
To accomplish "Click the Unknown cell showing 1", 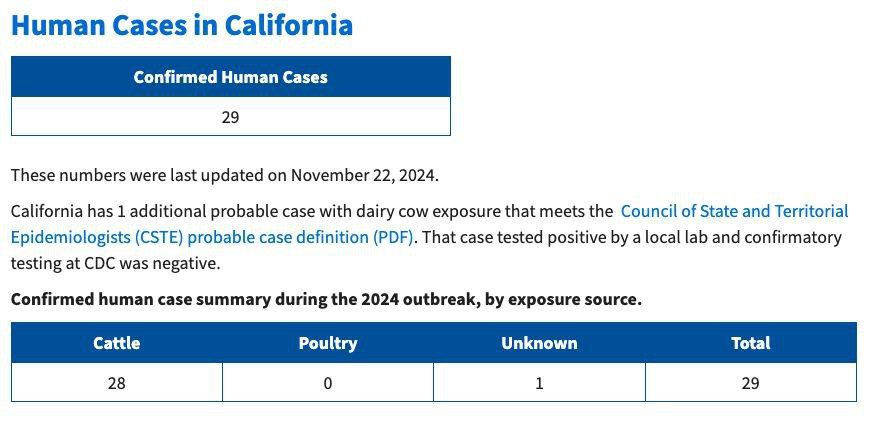I will point(539,383).
